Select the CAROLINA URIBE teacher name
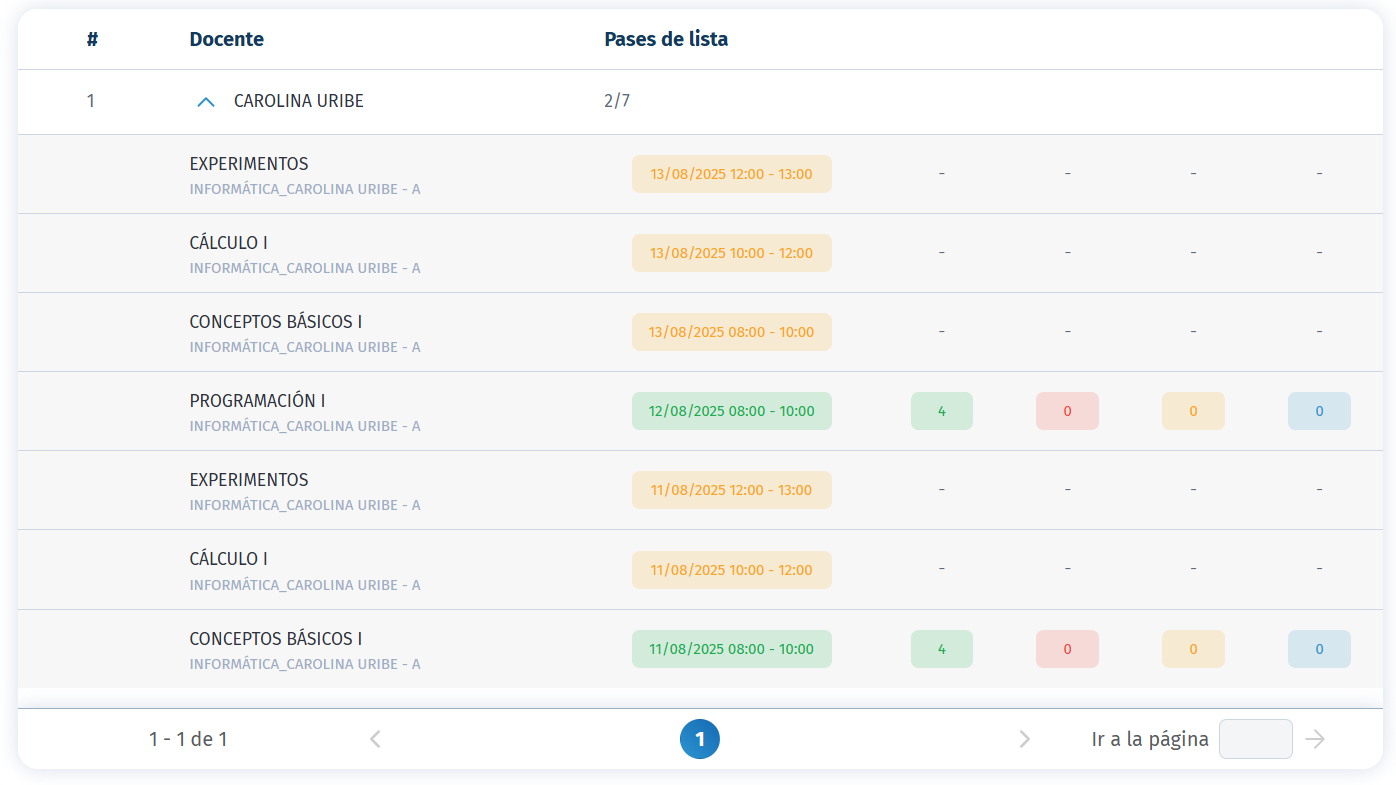 [x=299, y=101]
